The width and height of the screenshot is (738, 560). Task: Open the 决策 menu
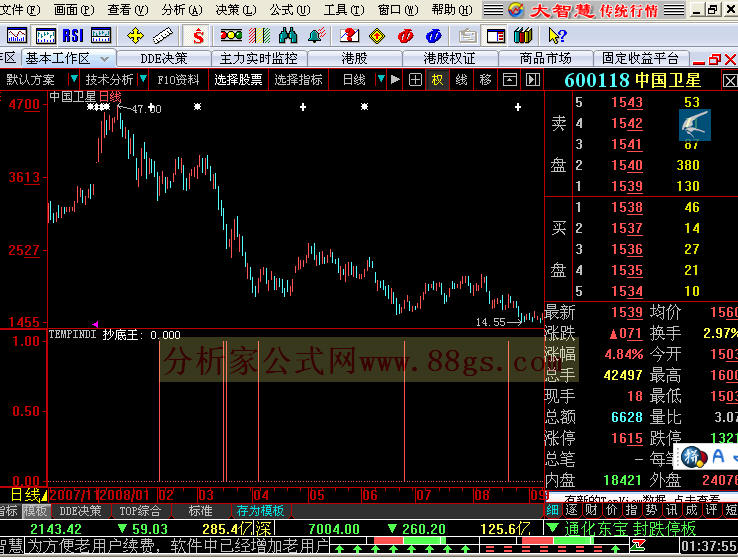pos(236,9)
